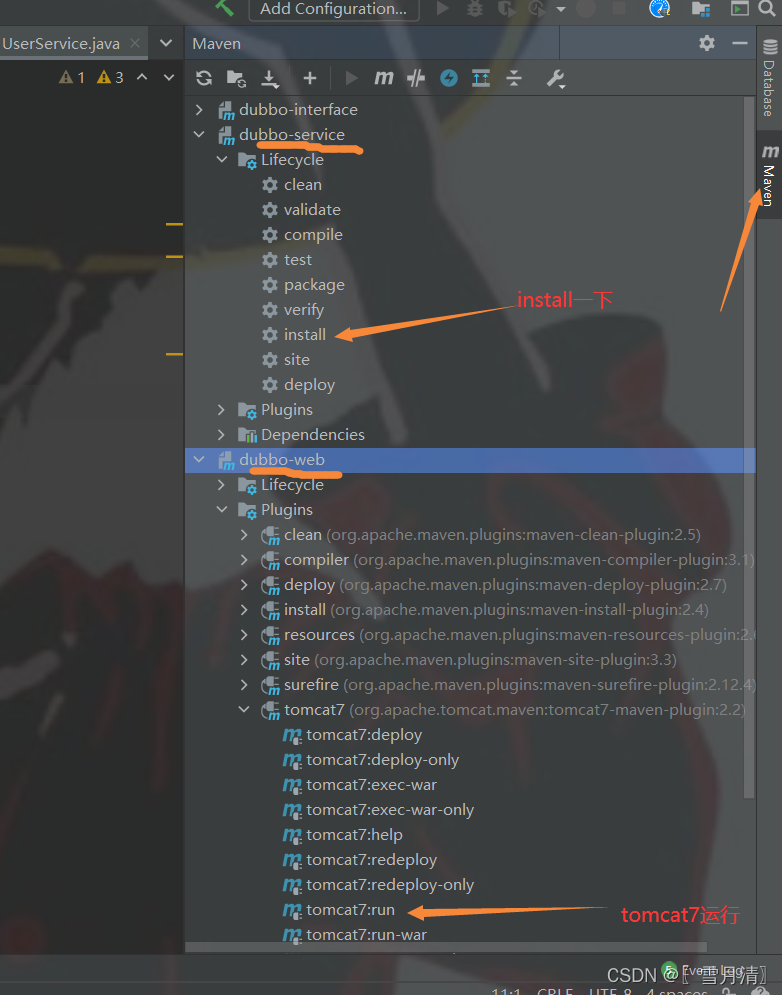Click the Show Dependencies diagram icon
The image size is (782, 995).
[480, 78]
